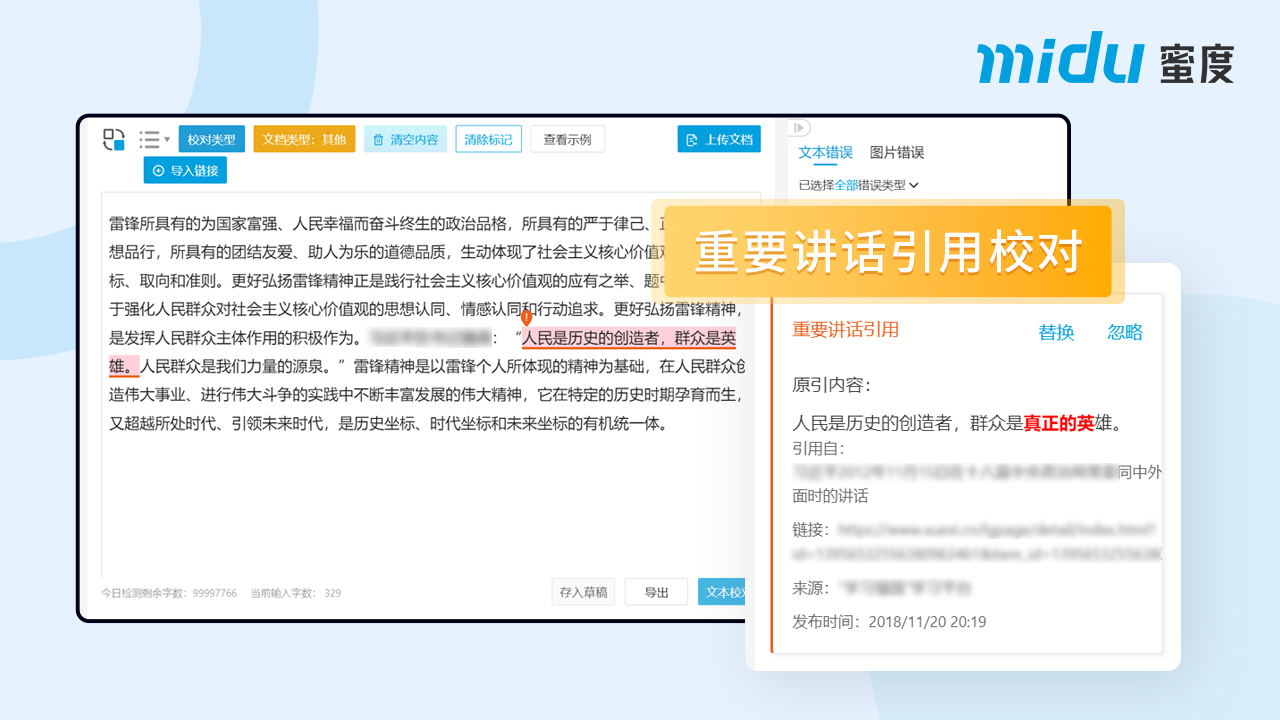Click the 存入草稿 button
This screenshot has width=1280, height=720.
(583, 592)
